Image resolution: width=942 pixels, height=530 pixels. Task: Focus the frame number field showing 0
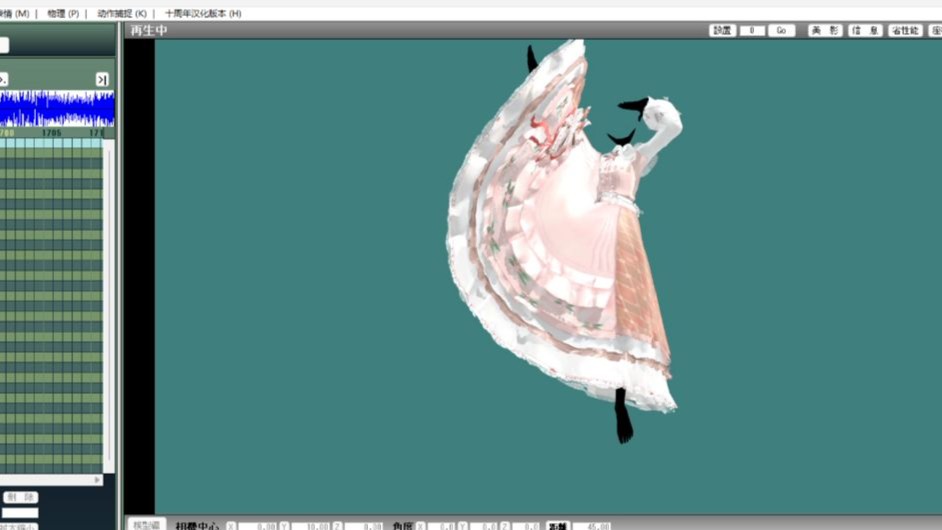(x=752, y=31)
